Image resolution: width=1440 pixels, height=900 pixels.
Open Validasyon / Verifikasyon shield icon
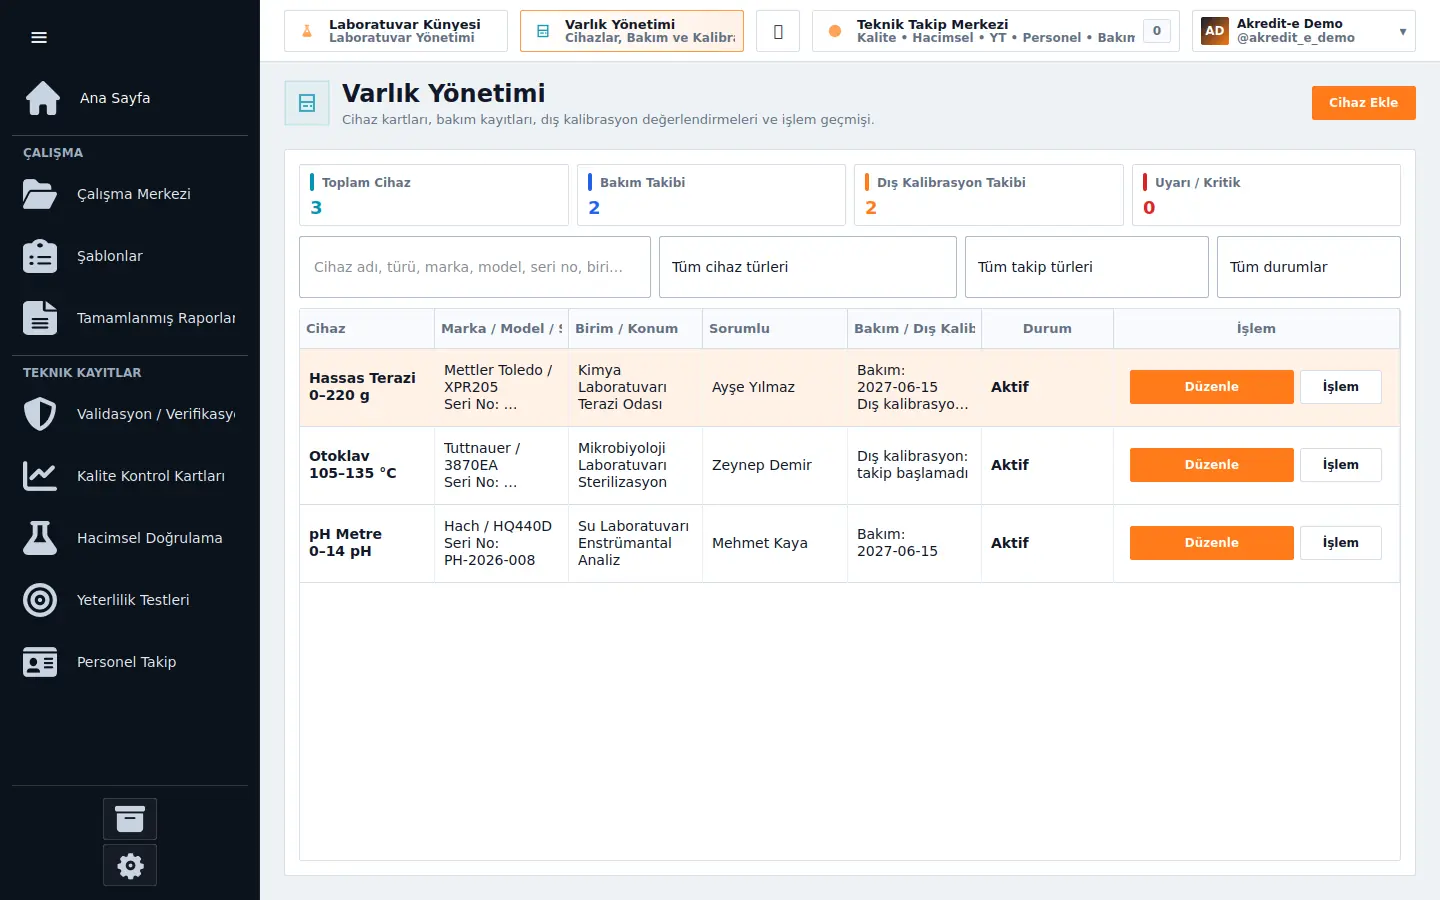click(40, 414)
